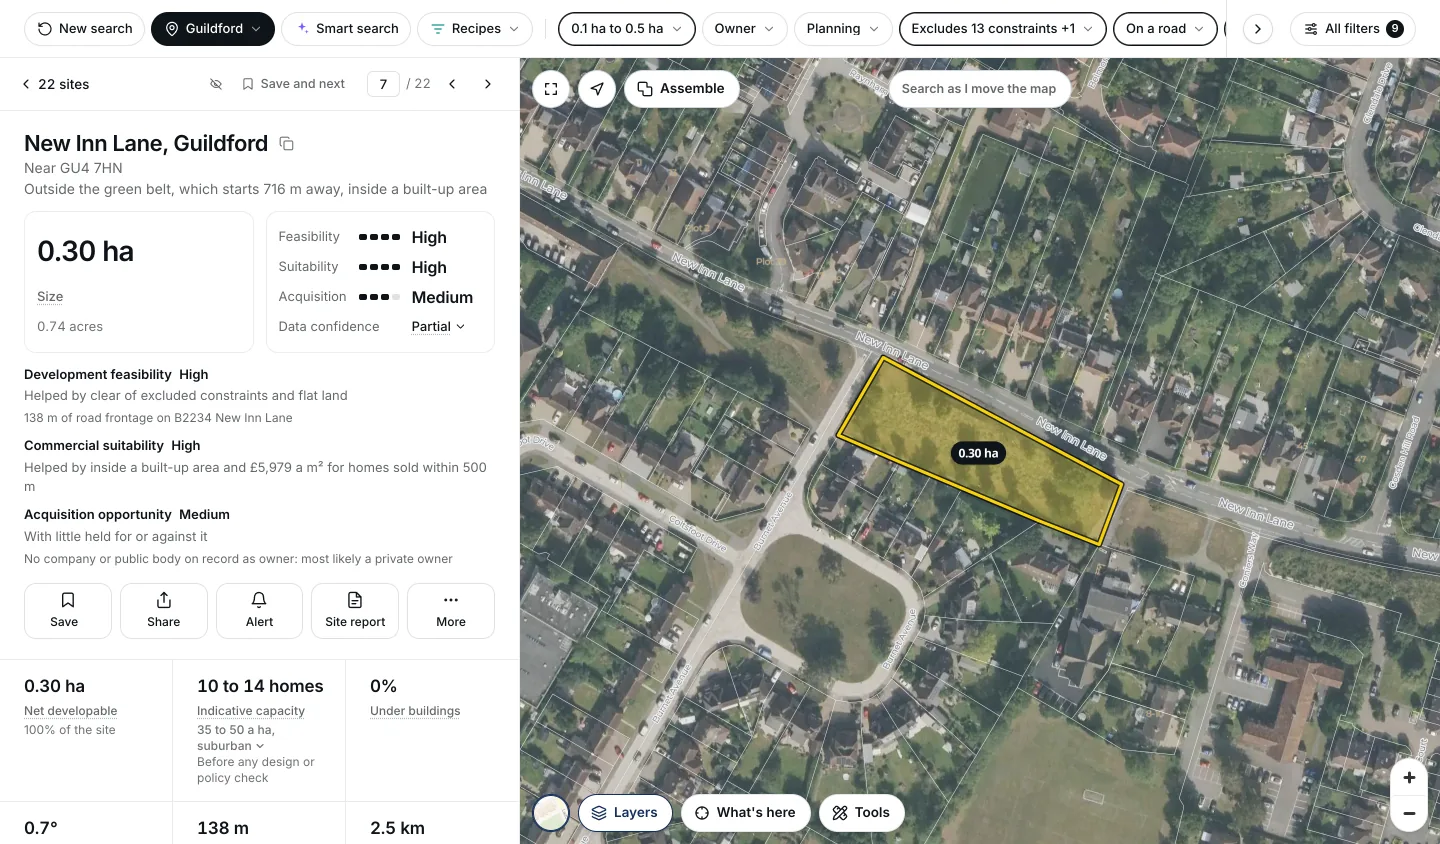Open the More actions menu
The width and height of the screenshot is (1440, 844).
tap(451, 610)
